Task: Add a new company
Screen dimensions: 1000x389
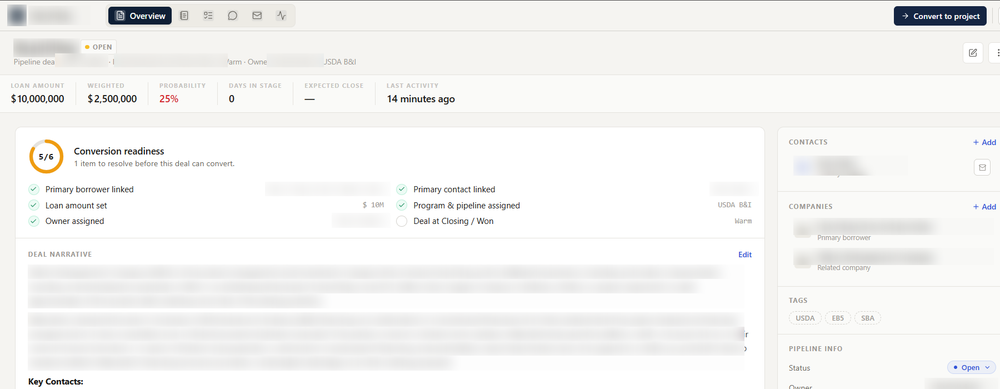Action: point(984,207)
